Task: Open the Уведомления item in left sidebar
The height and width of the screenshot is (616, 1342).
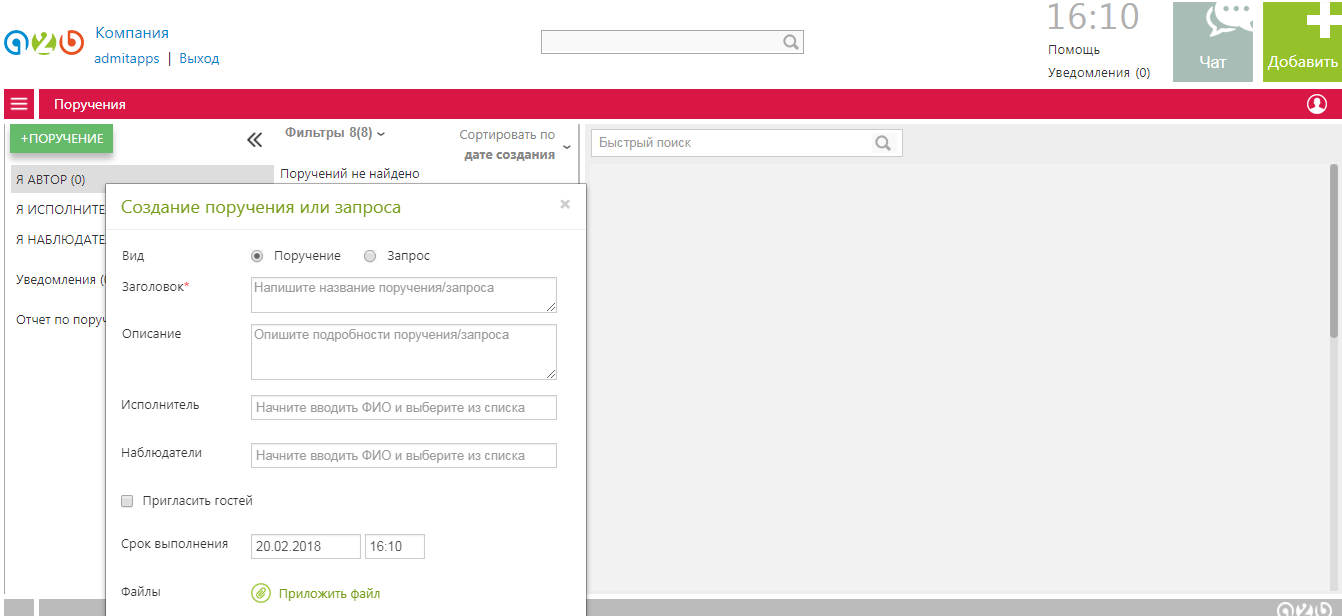Action: [x=60, y=280]
